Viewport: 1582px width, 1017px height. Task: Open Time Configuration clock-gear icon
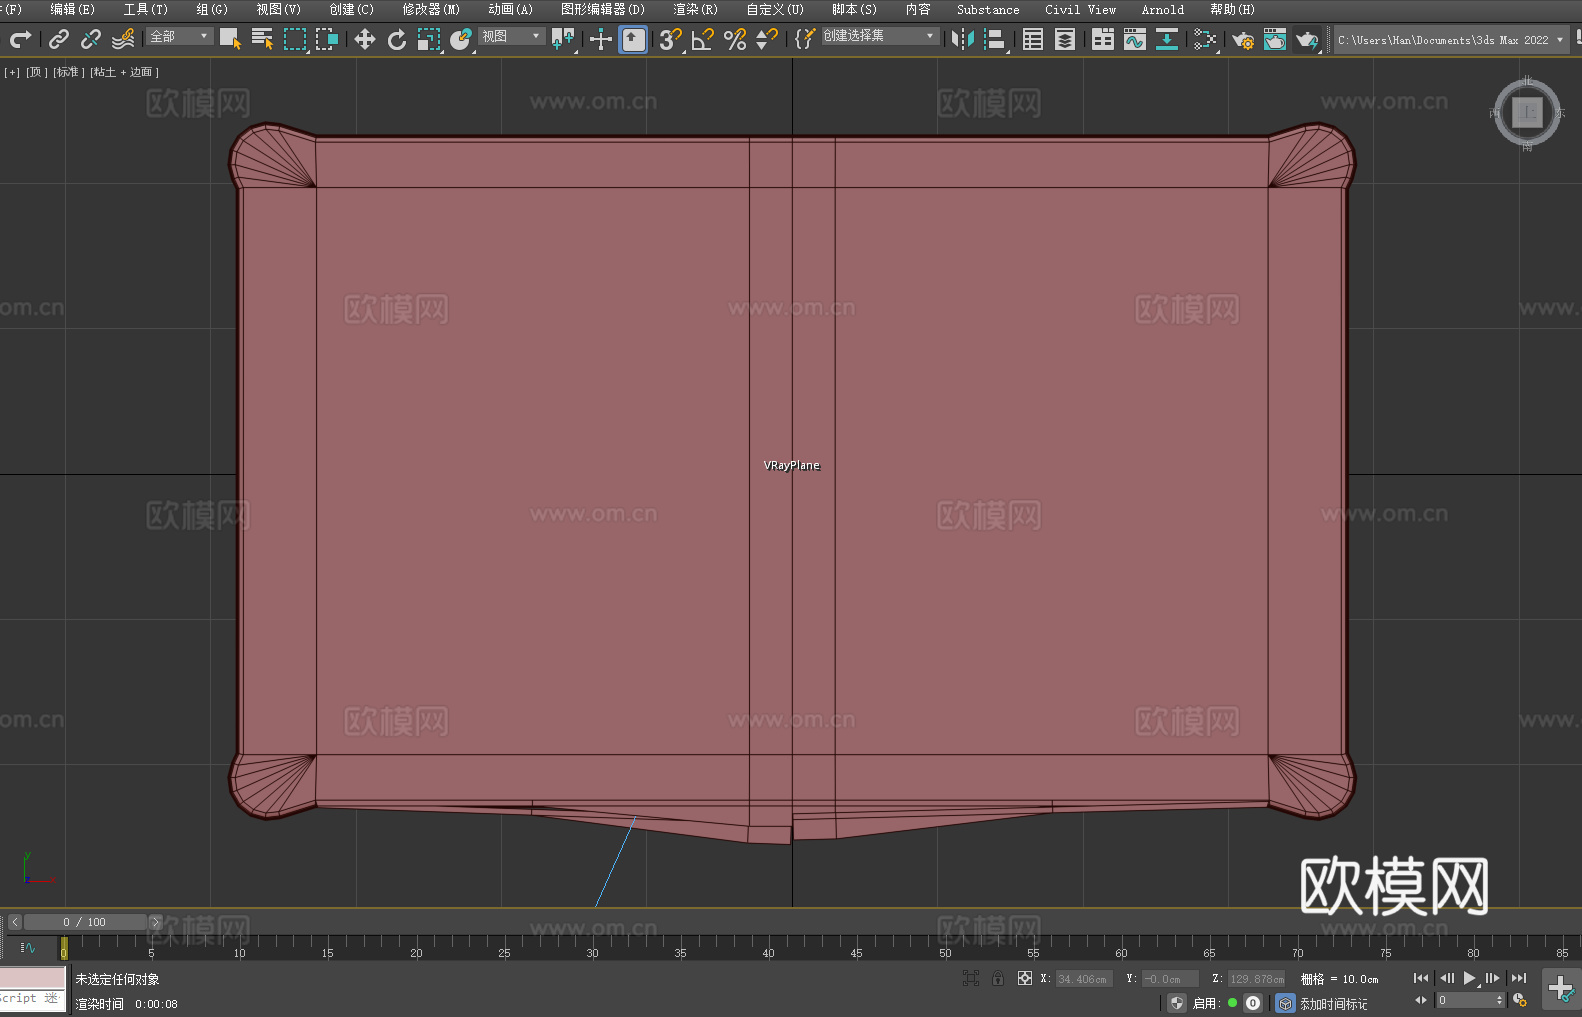(x=1520, y=1000)
